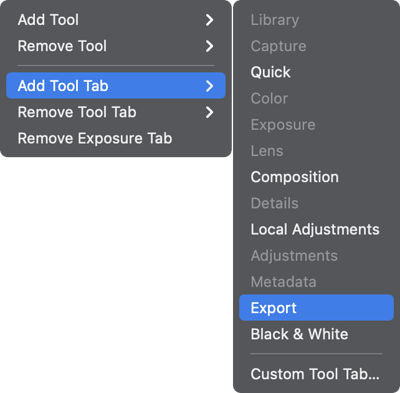Screen dimensions: 400x393
Task: Open Custom Tool Tab... dialog
Action: tap(316, 374)
